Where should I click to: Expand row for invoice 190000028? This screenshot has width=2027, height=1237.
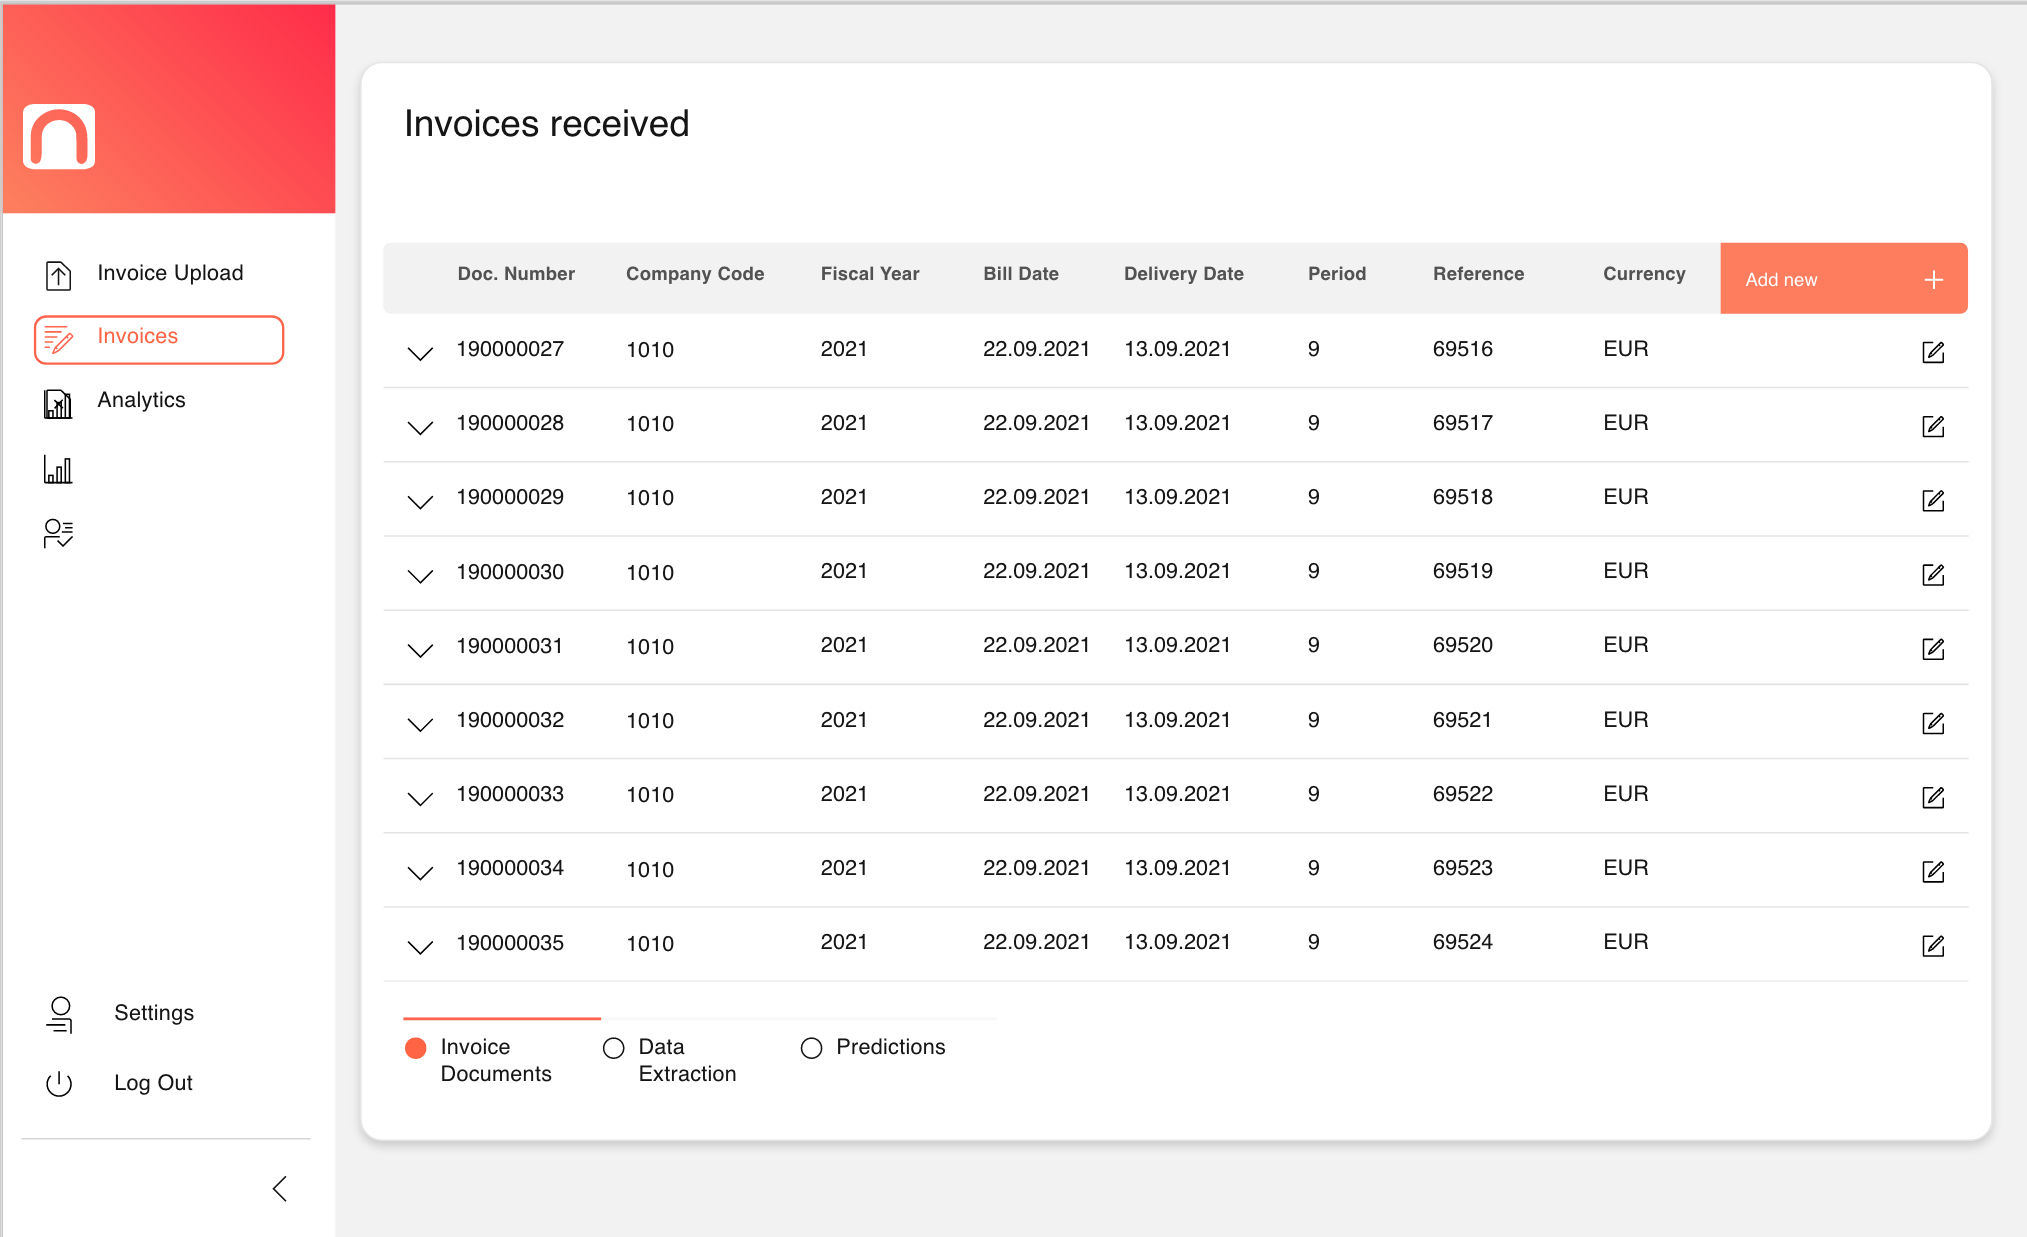420,428
